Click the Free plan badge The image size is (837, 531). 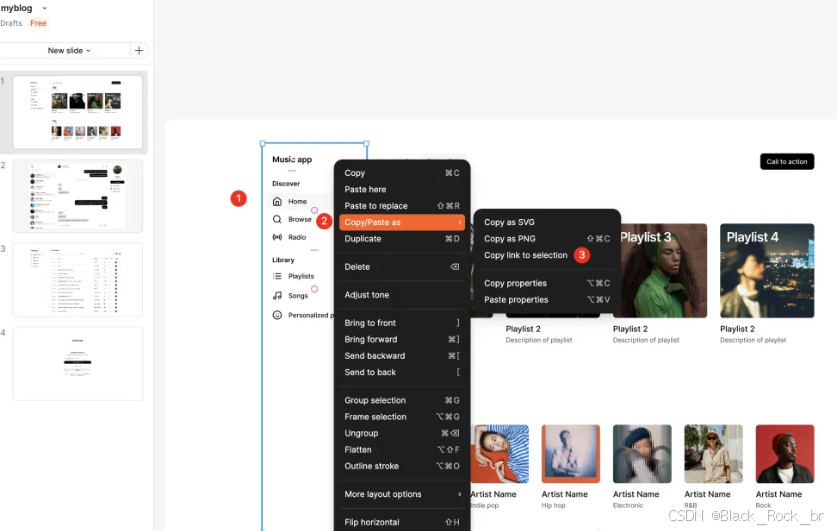(38, 23)
